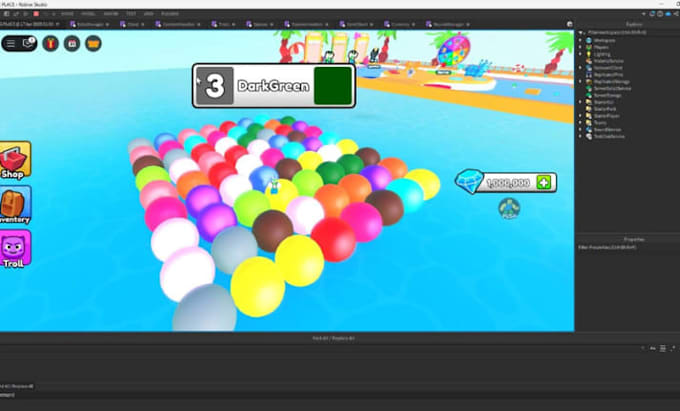Select StarterGui folder icon in Explorer
Screen dimensions: 680x411
pyautogui.click(x=589, y=102)
